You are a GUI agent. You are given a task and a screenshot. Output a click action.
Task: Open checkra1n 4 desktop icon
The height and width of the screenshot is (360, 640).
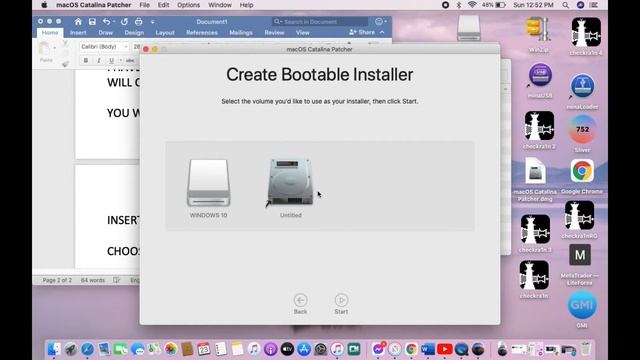click(586, 37)
